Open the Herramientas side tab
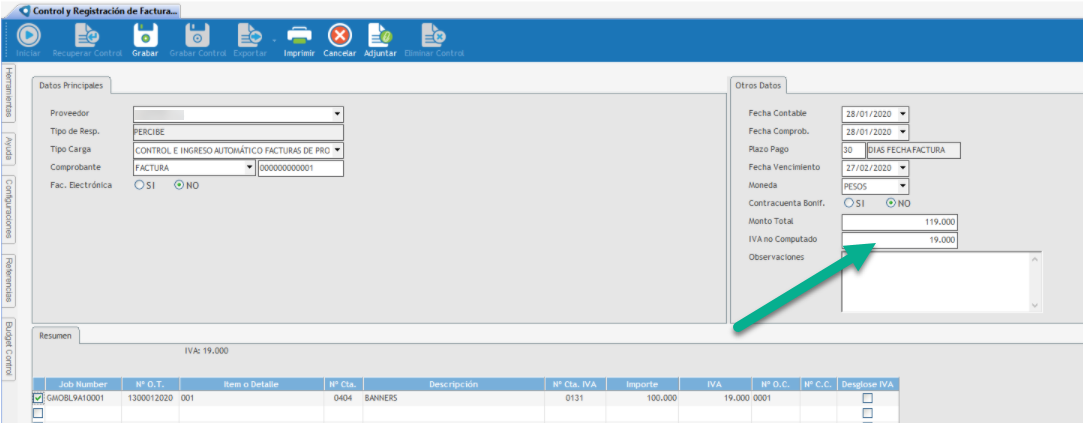Screen dimensions: 1083x423 click(x=8, y=94)
